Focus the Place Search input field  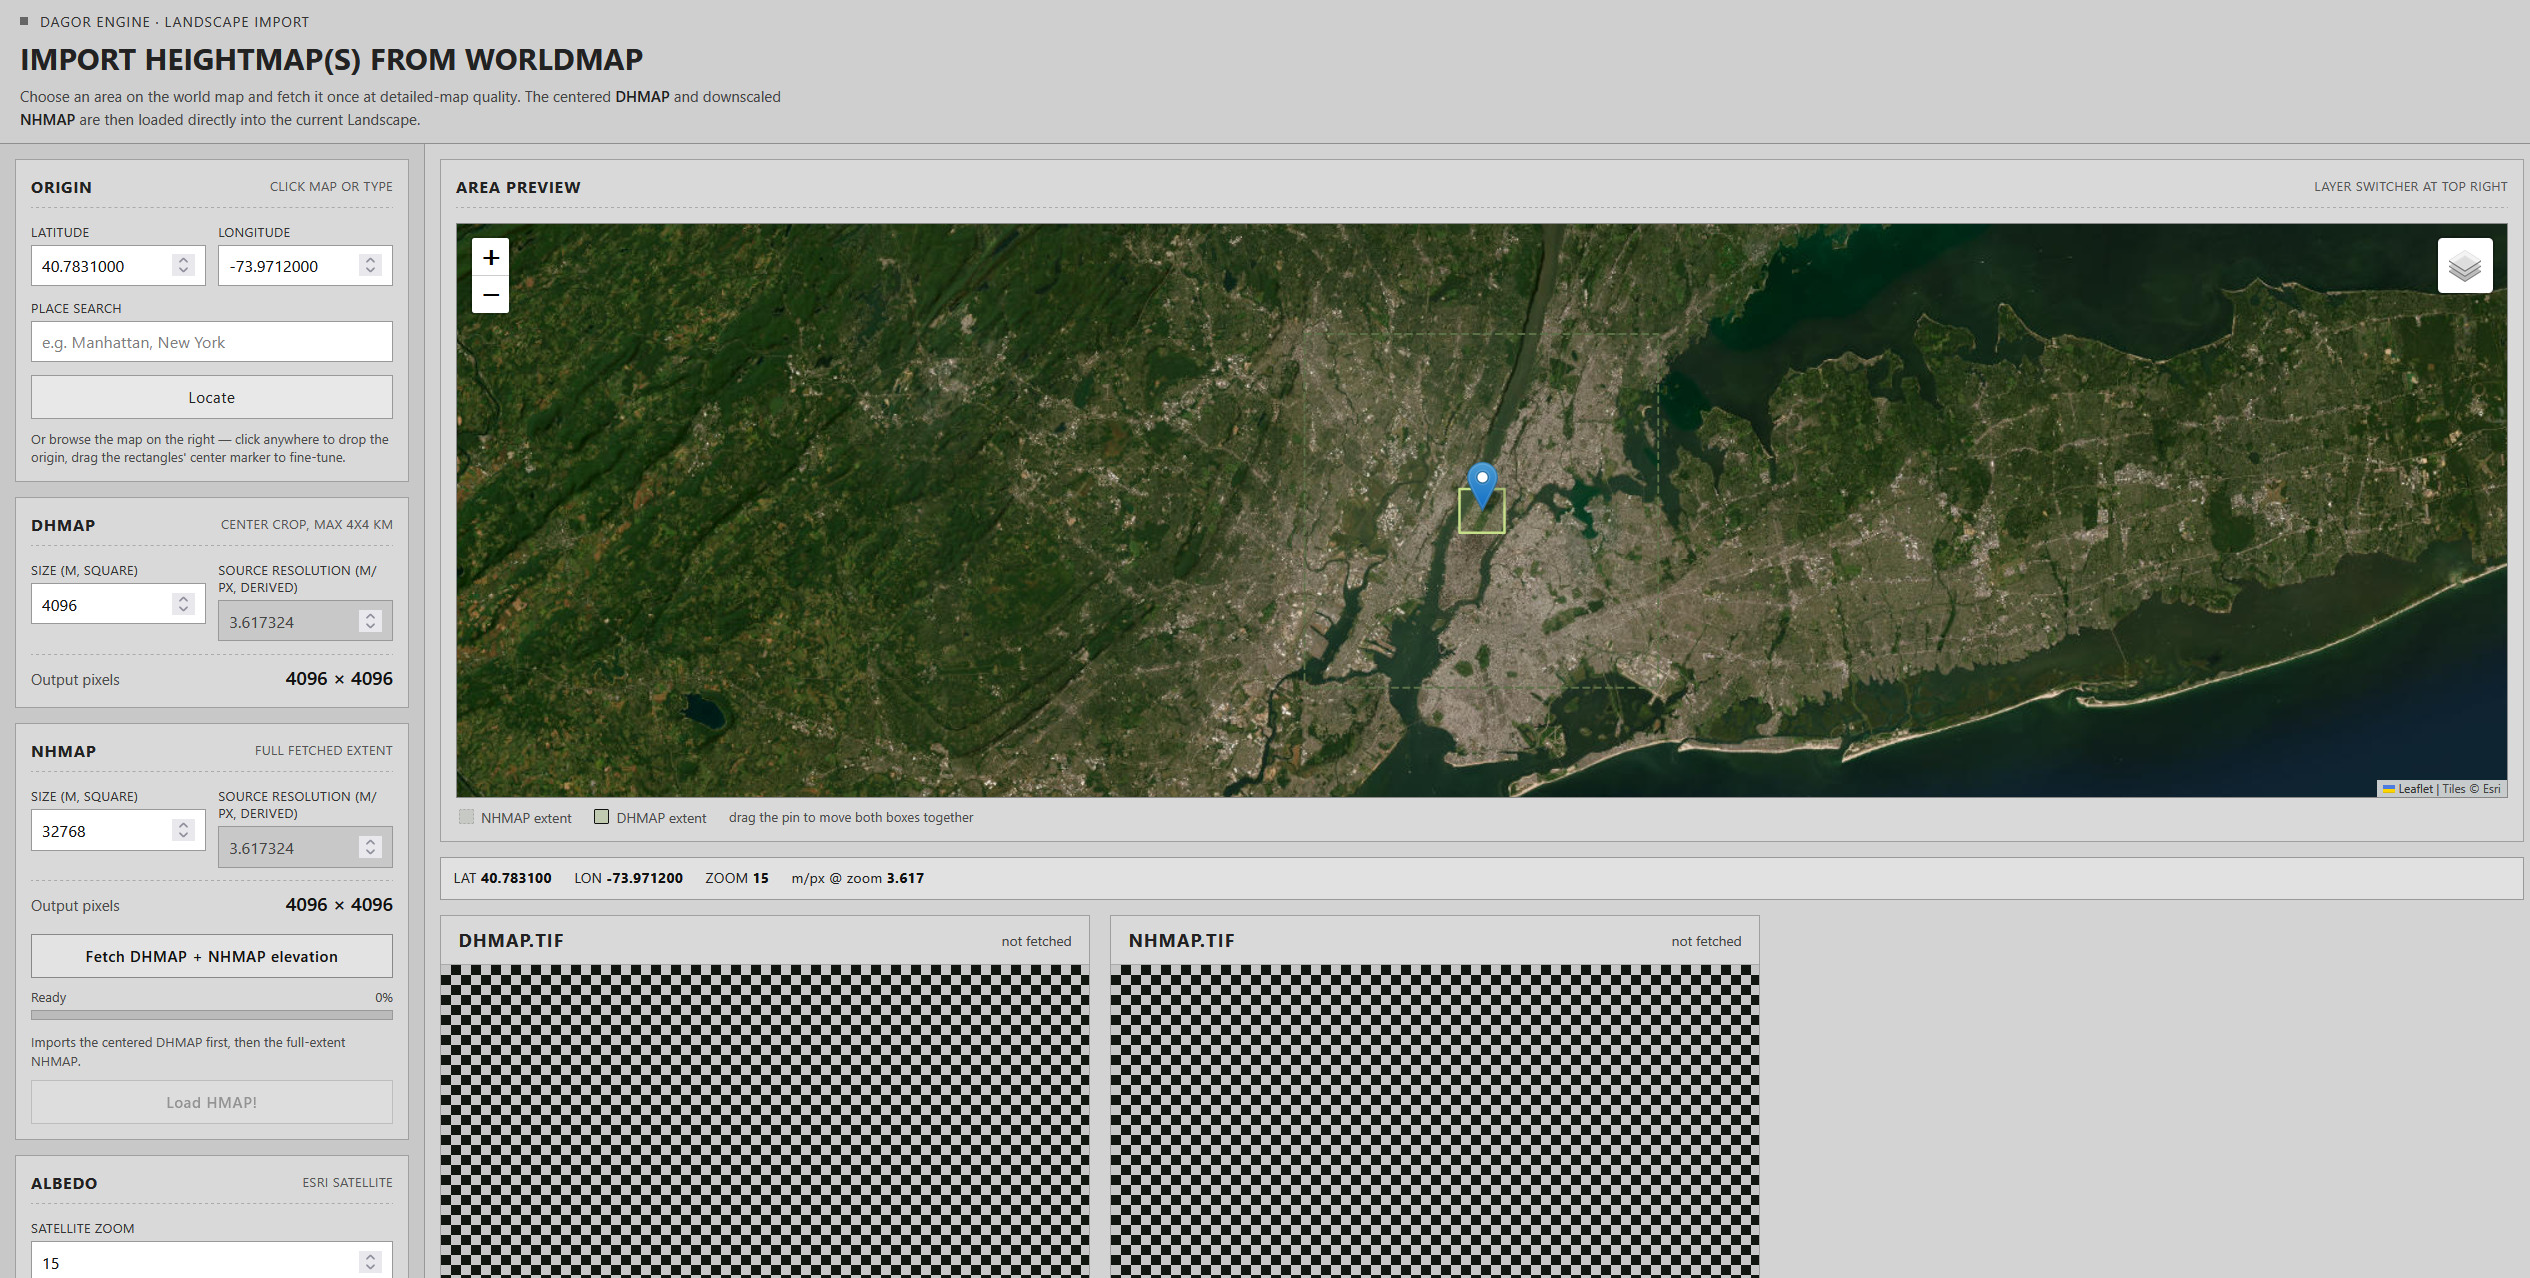[212, 342]
